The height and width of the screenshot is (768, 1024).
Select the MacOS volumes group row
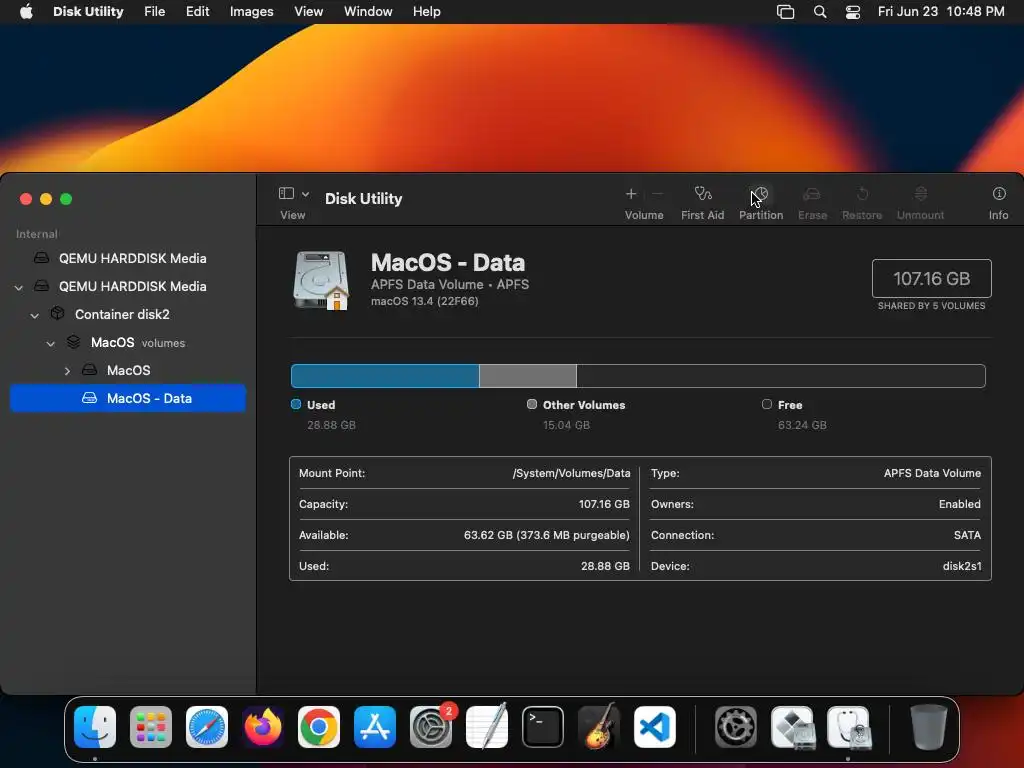pyautogui.click(x=128, y=342)
